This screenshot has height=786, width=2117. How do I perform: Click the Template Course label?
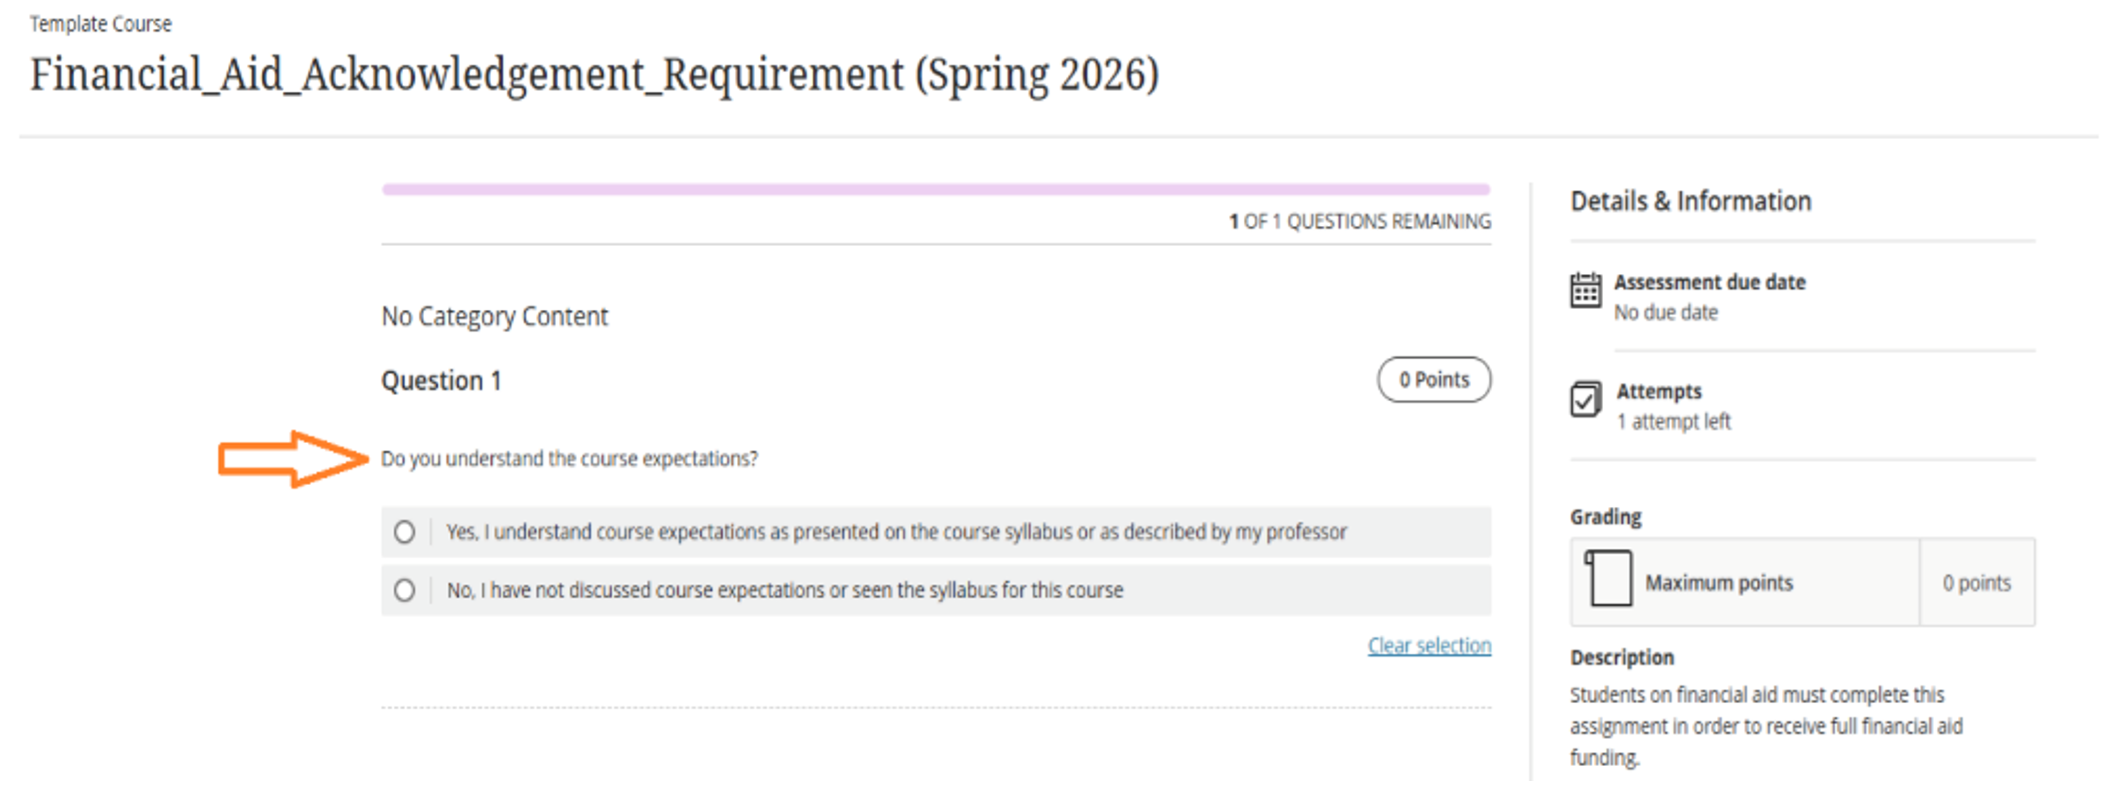(x=101, y=22)
